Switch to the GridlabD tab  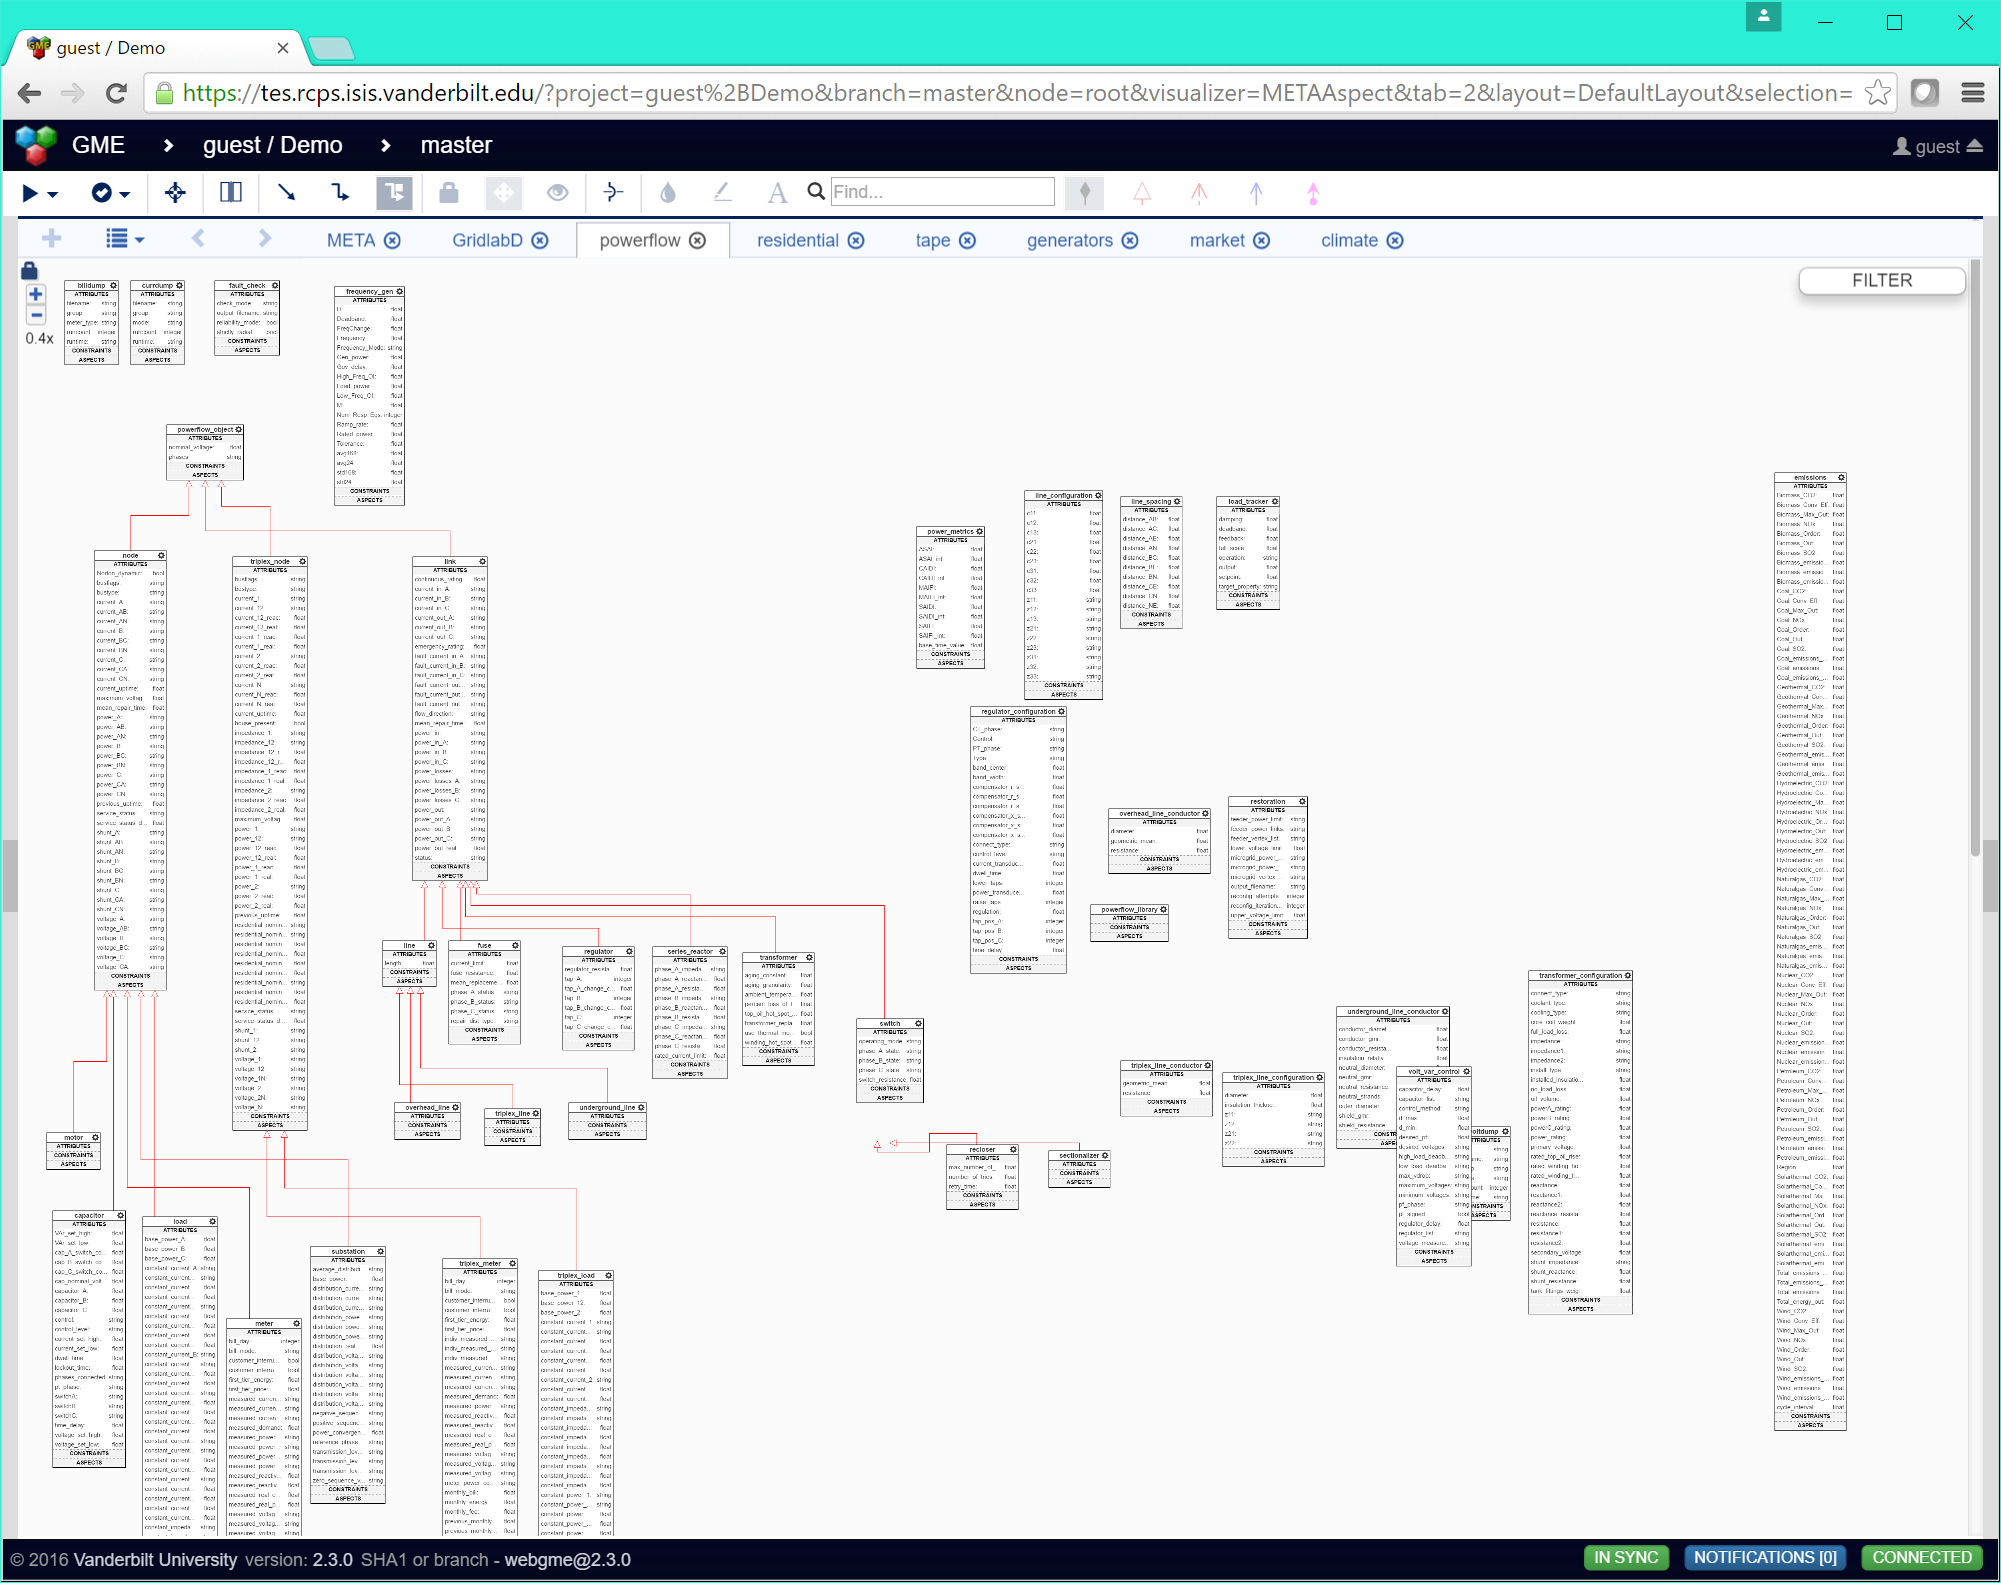point(487,240)
